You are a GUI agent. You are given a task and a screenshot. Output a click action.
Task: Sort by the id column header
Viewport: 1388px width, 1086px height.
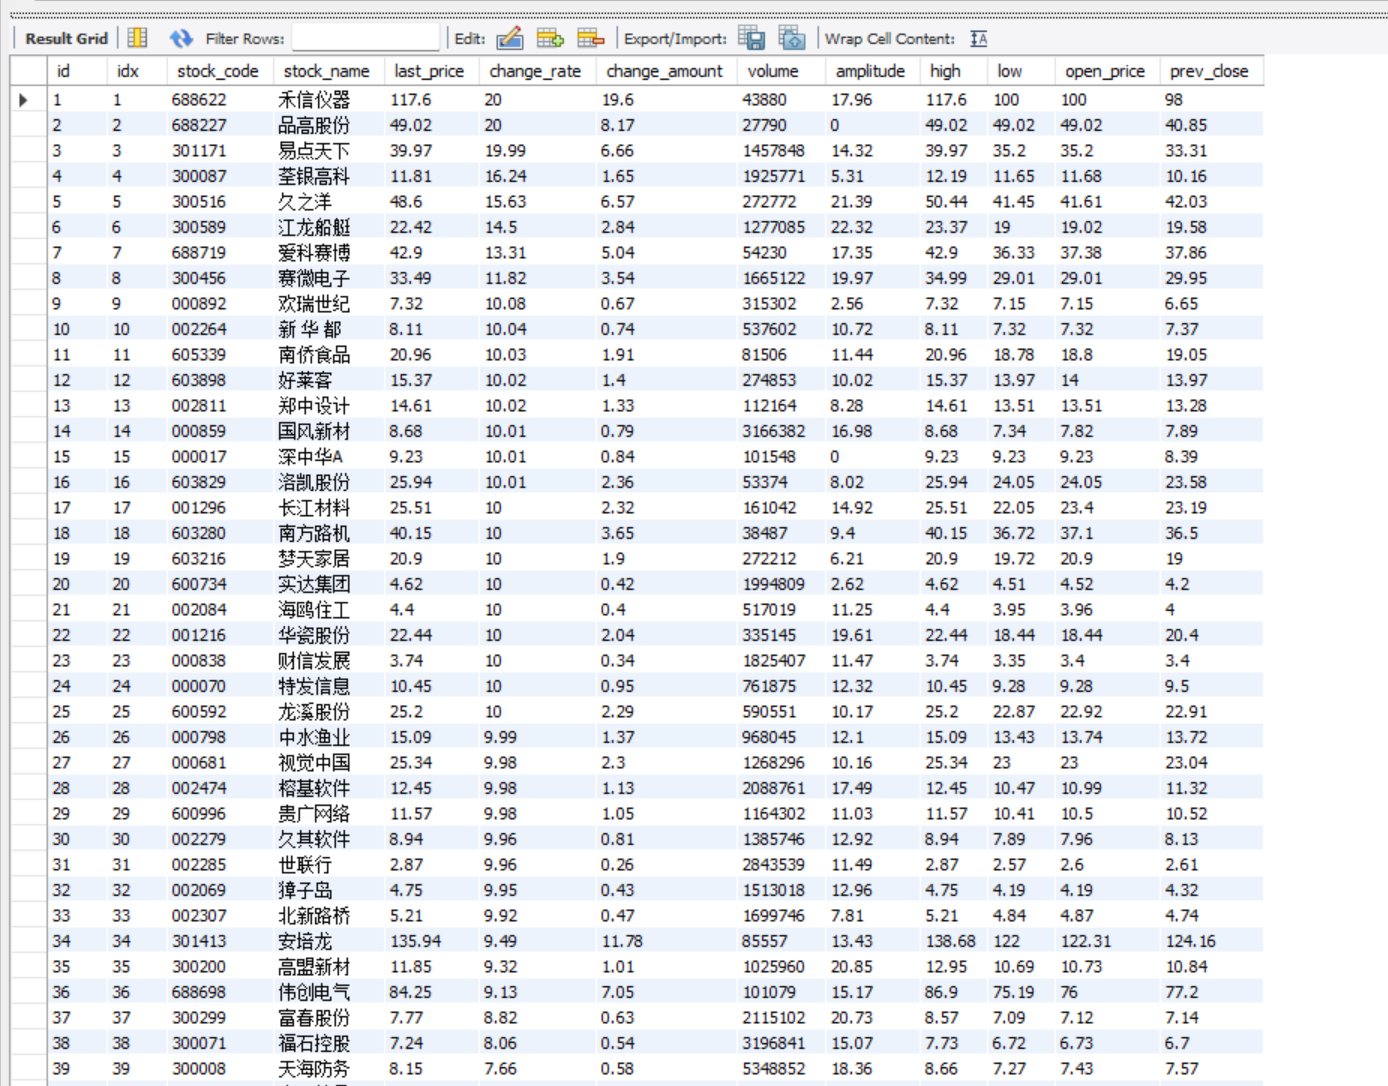tap(63, 71)
